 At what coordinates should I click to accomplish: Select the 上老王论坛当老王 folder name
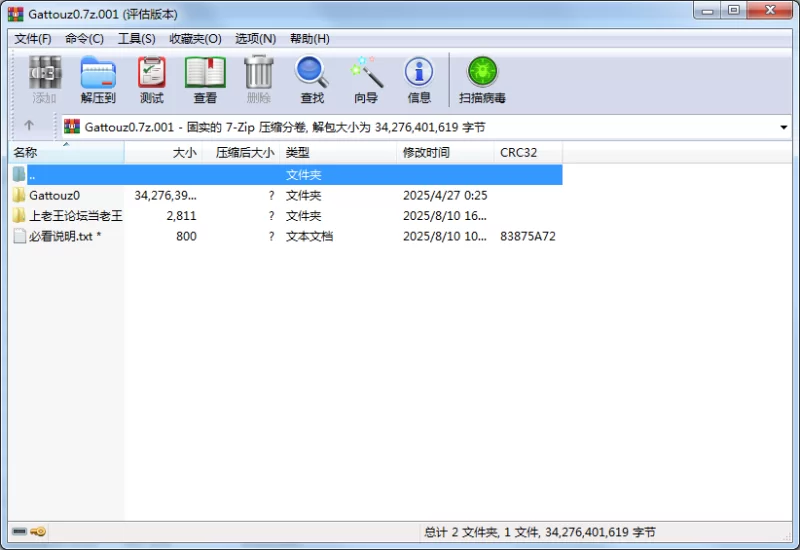coord(76,216)
